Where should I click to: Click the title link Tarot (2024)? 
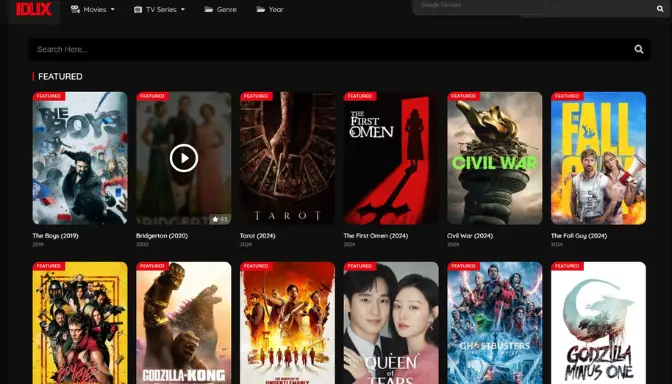[258, 236]
